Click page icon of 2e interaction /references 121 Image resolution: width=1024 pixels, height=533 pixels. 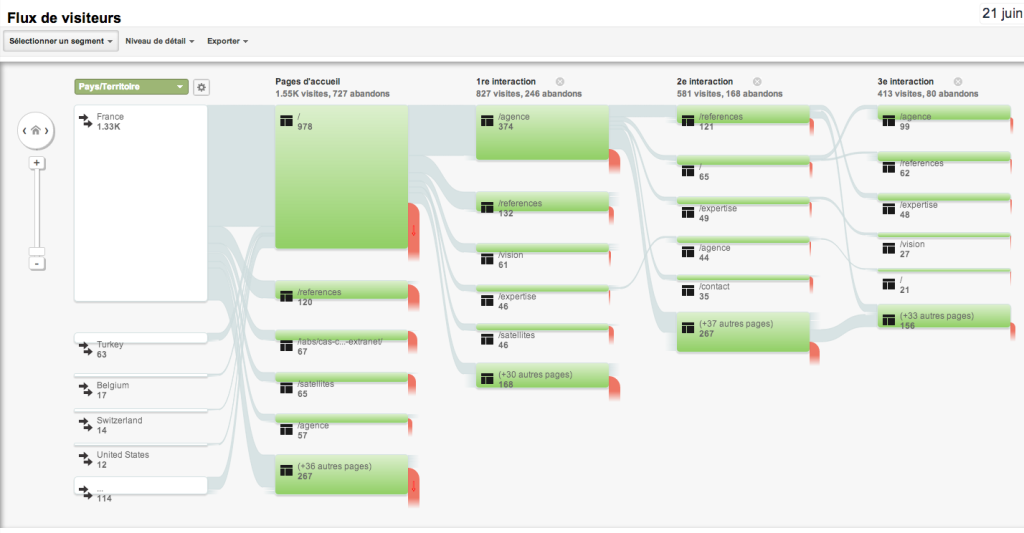point(688,121)
